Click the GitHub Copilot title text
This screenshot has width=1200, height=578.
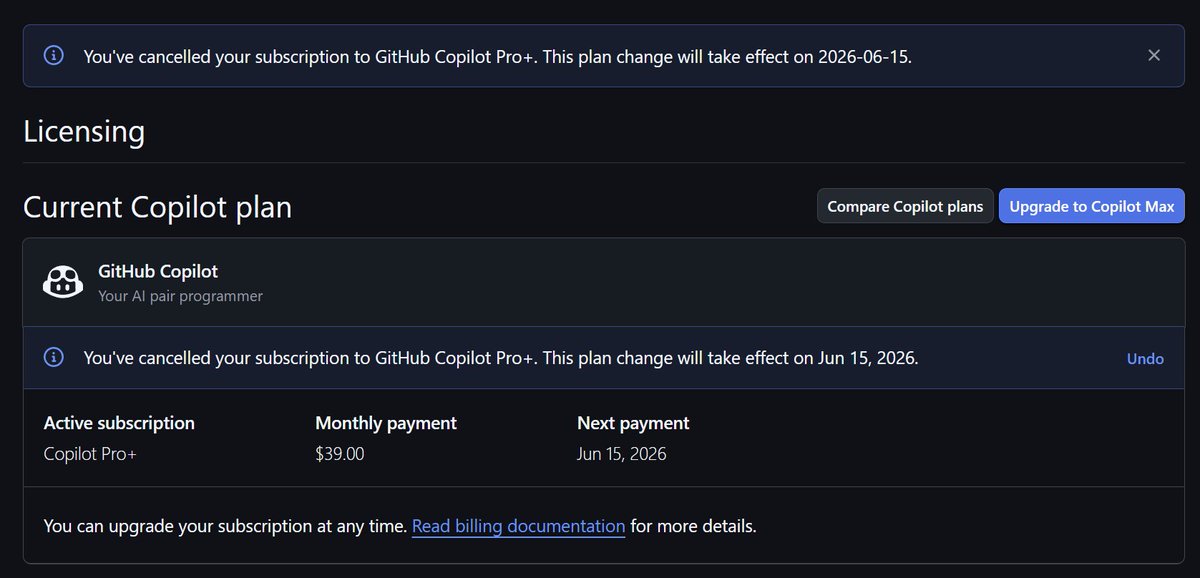[158, 271]
